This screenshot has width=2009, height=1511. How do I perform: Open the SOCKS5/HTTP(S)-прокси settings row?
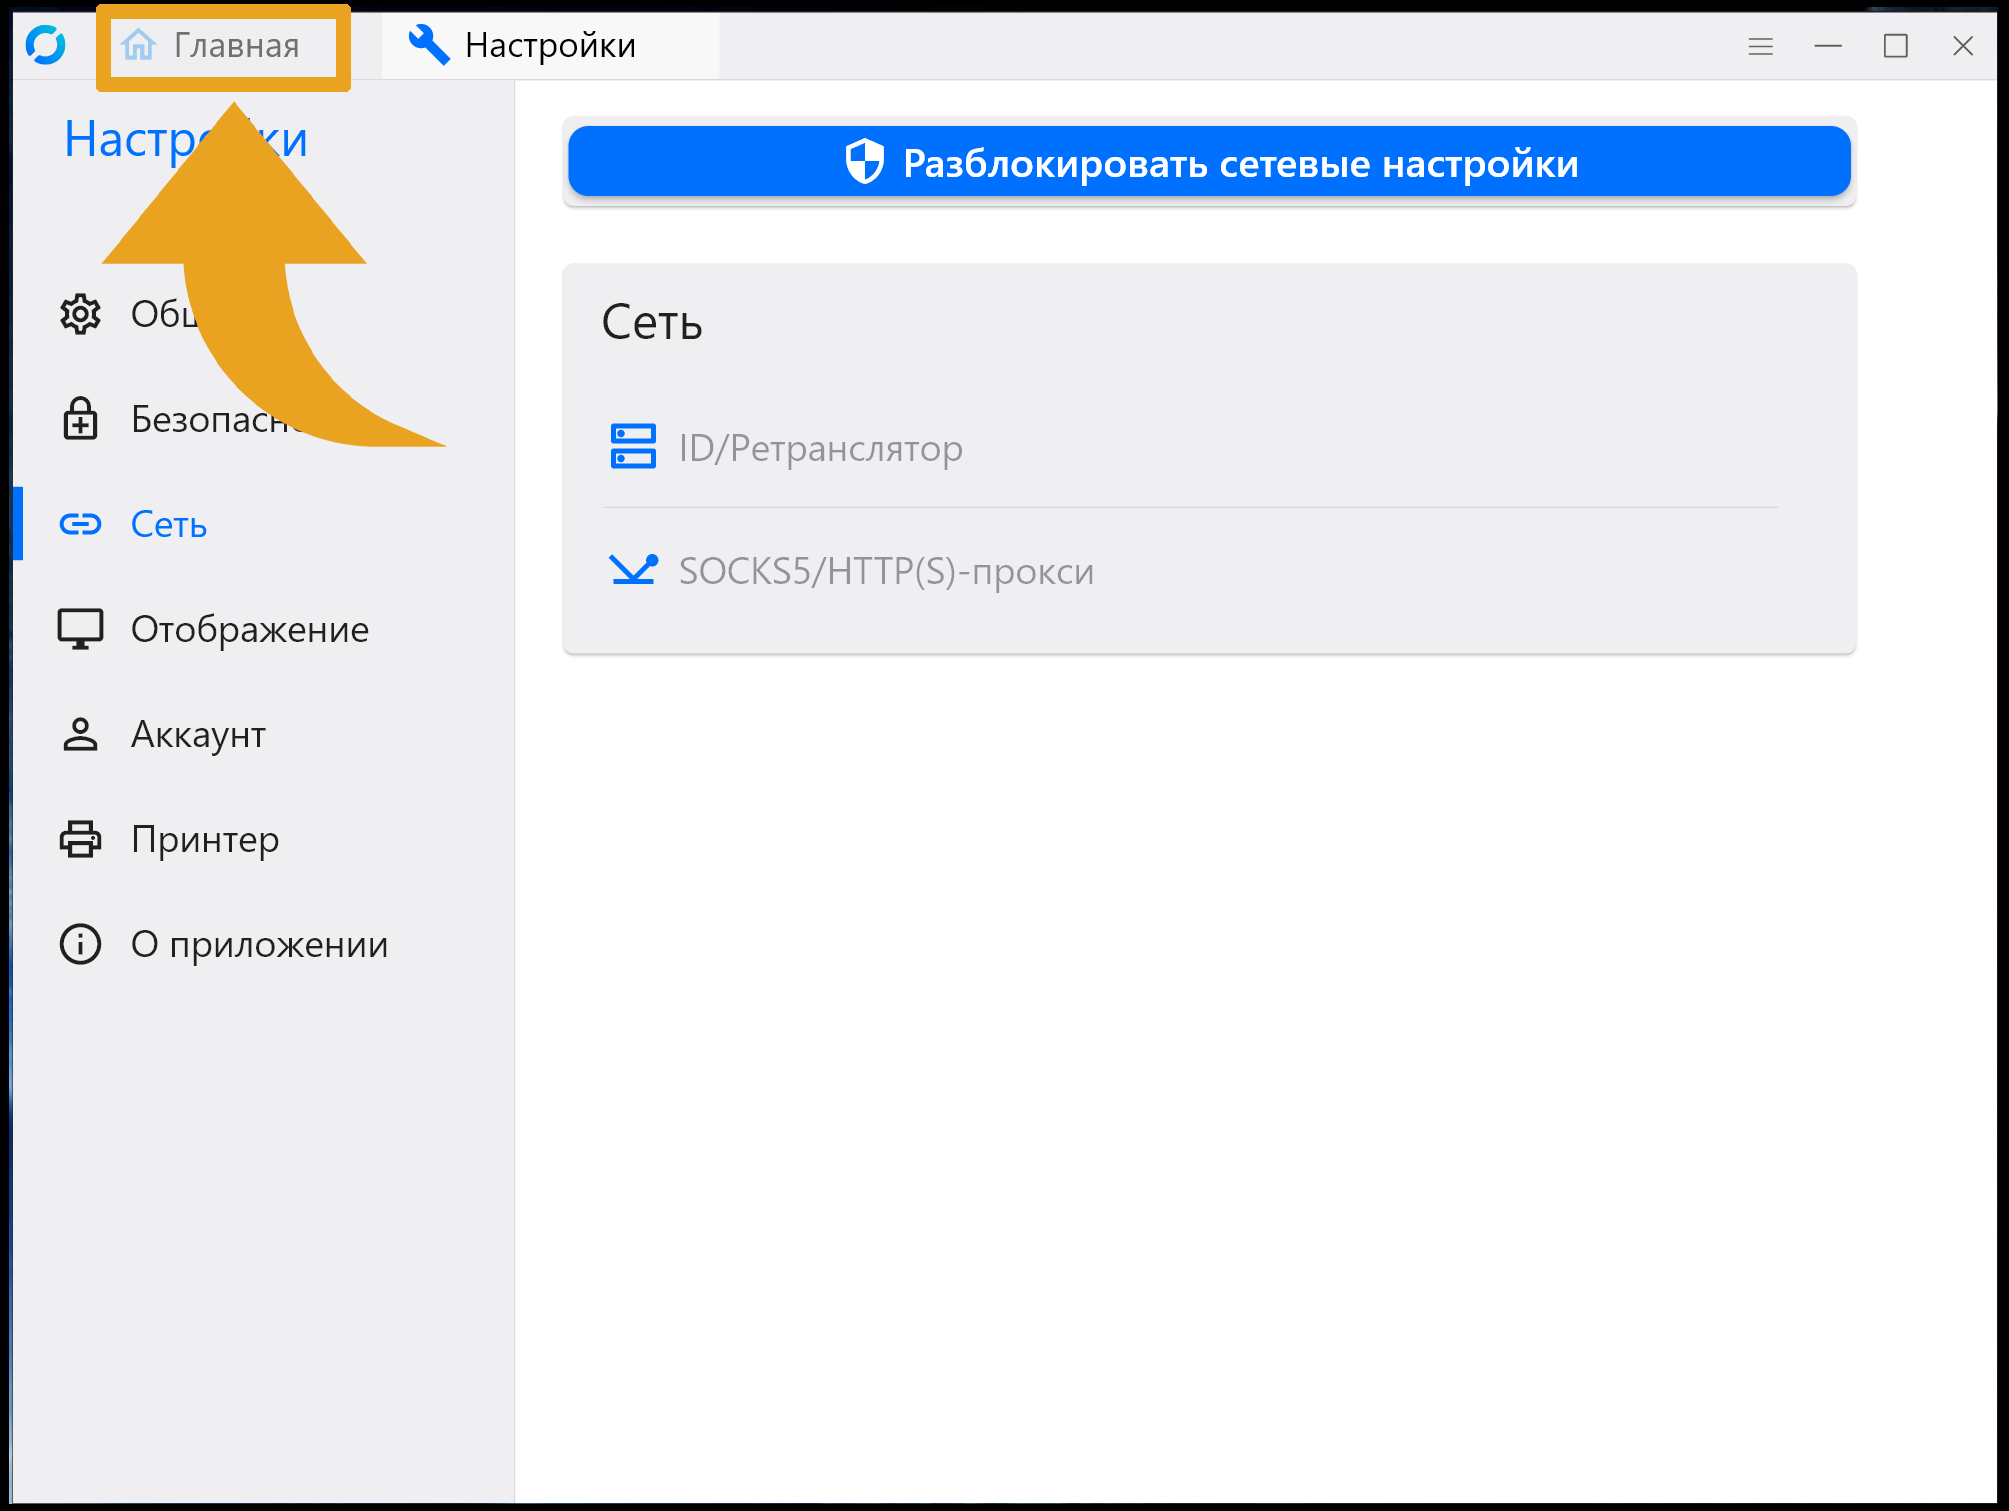point(886,571)
